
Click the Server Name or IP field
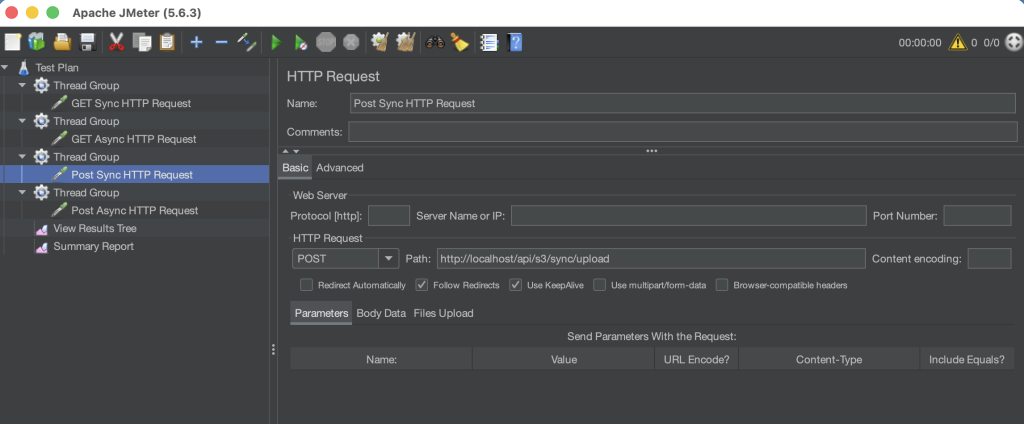pyautogui.click(x=688, y=216)
